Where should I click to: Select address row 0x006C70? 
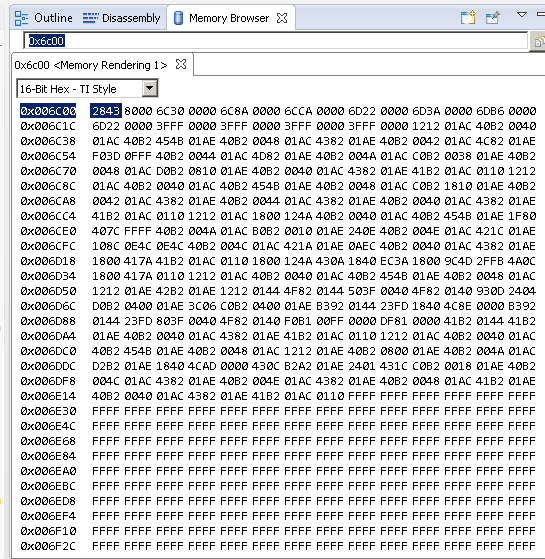pos(48,171)
